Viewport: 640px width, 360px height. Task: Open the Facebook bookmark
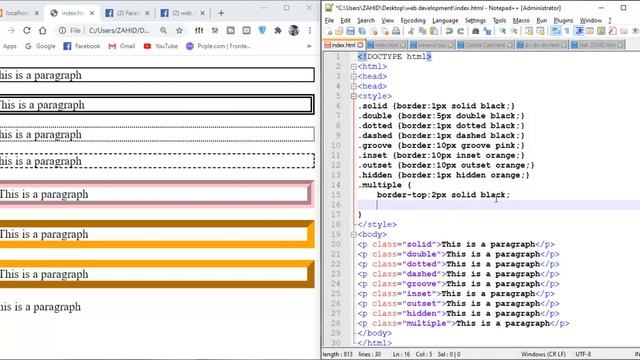(82, 46)
